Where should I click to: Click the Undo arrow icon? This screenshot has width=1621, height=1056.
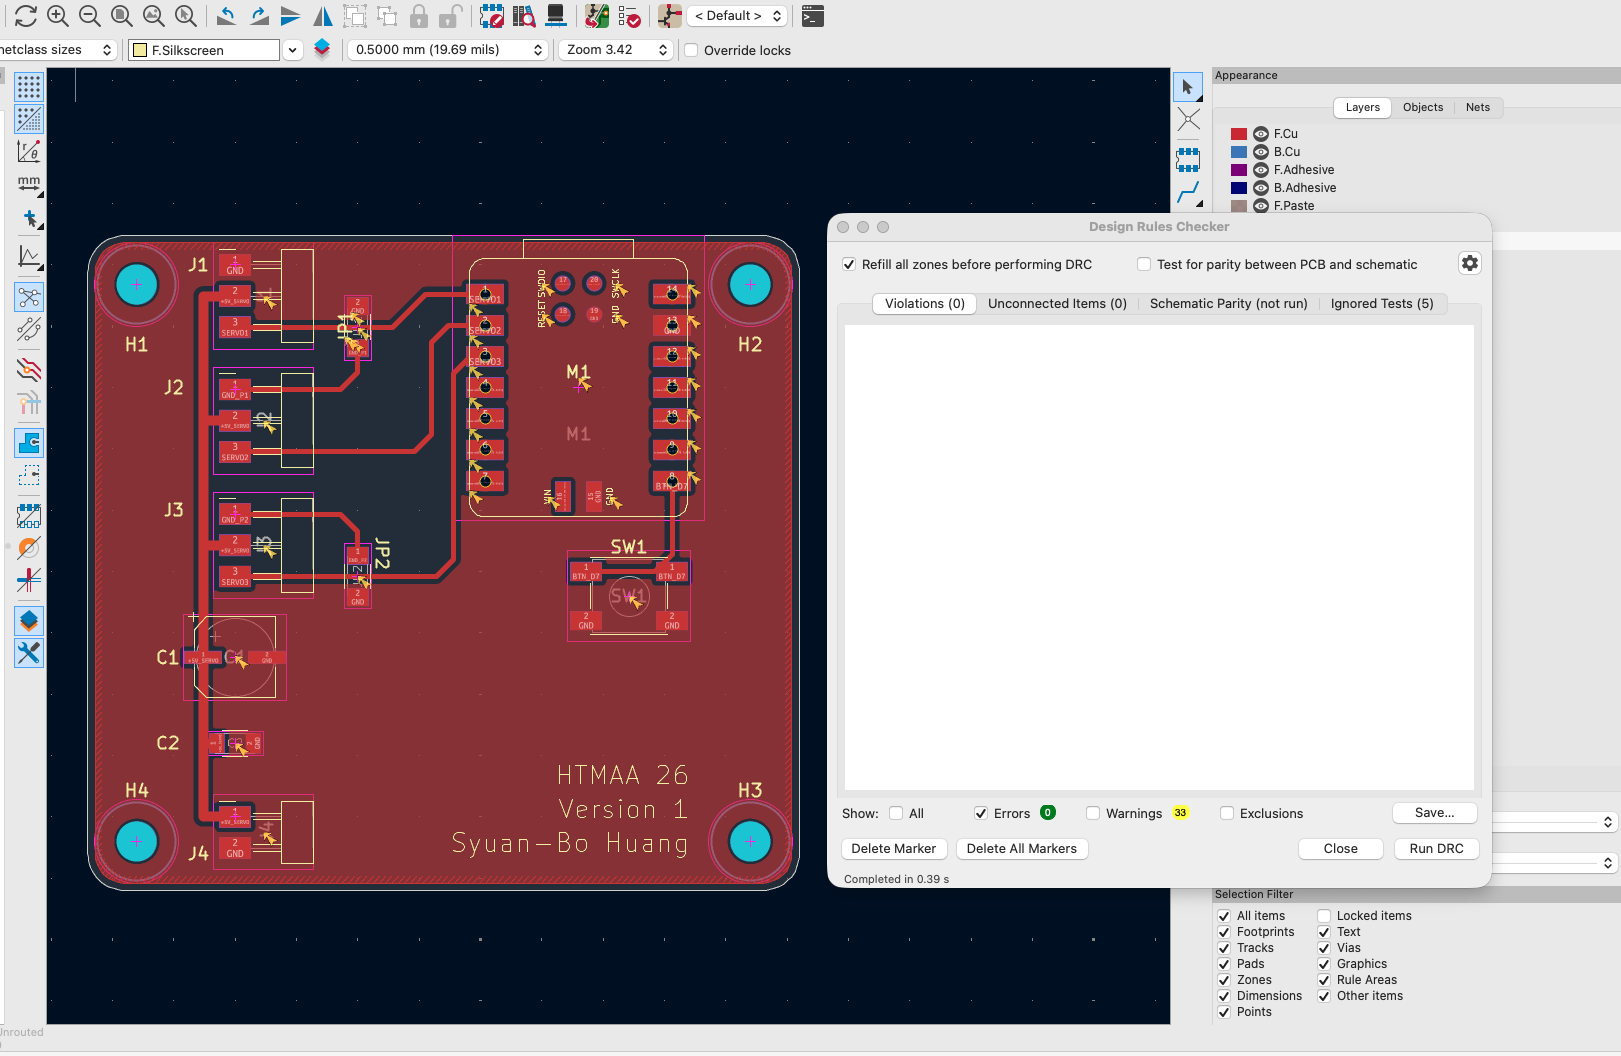pos(227,16)
